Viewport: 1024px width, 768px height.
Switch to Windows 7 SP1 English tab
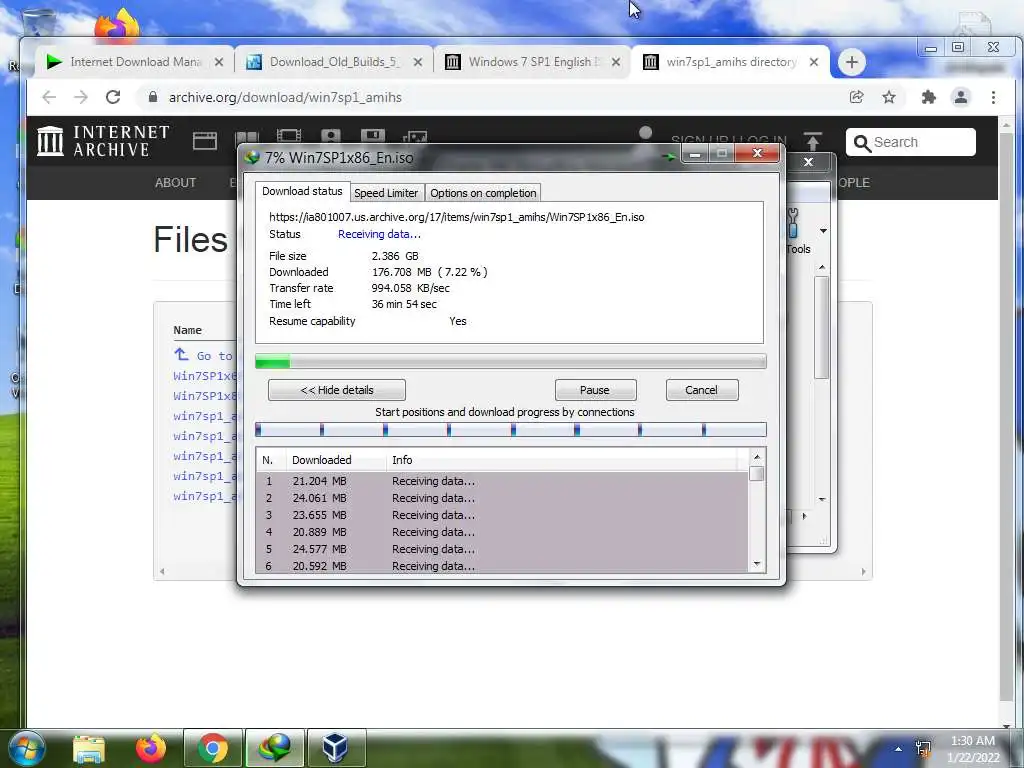coord(531,62)
